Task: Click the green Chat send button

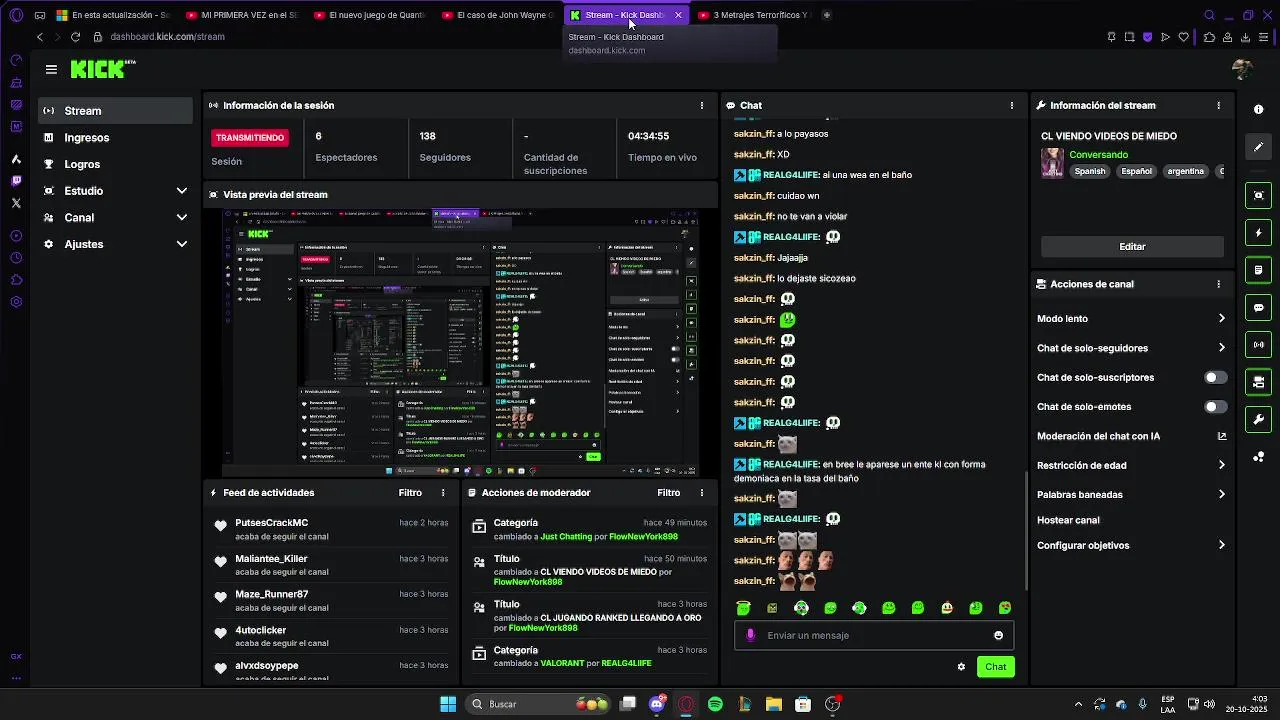Action: [995, 667]
